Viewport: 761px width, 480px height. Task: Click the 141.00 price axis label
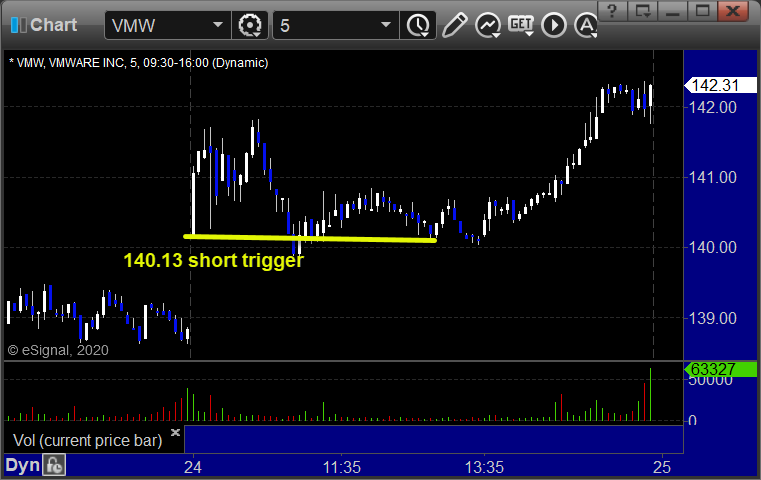pos(712,178)
